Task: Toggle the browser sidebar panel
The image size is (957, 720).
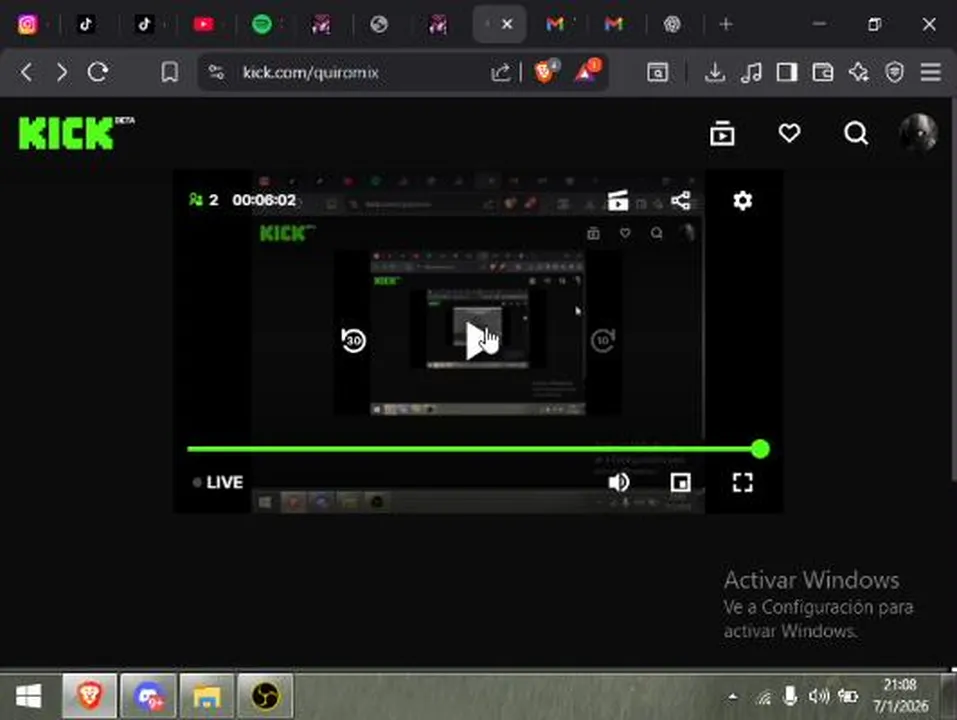Action: [x=787, y=73]
